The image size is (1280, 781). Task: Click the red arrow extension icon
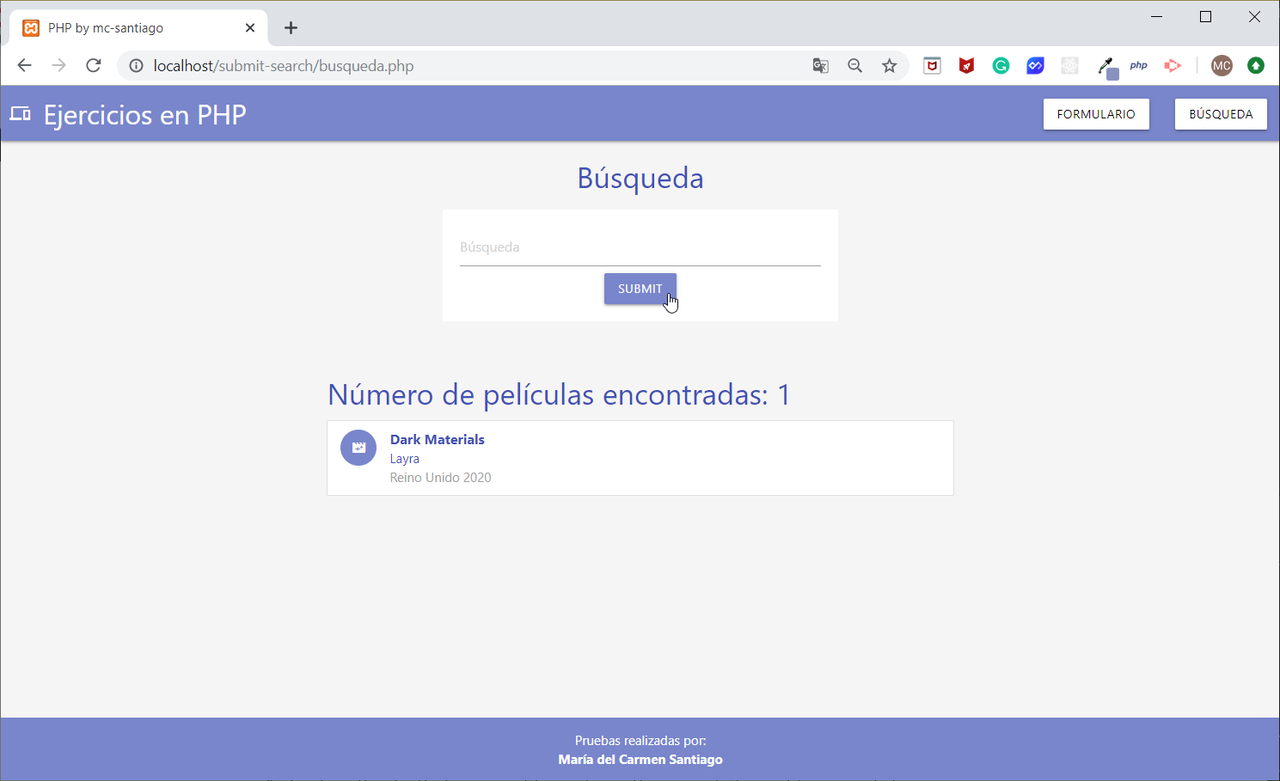(x=1171, y=65)
